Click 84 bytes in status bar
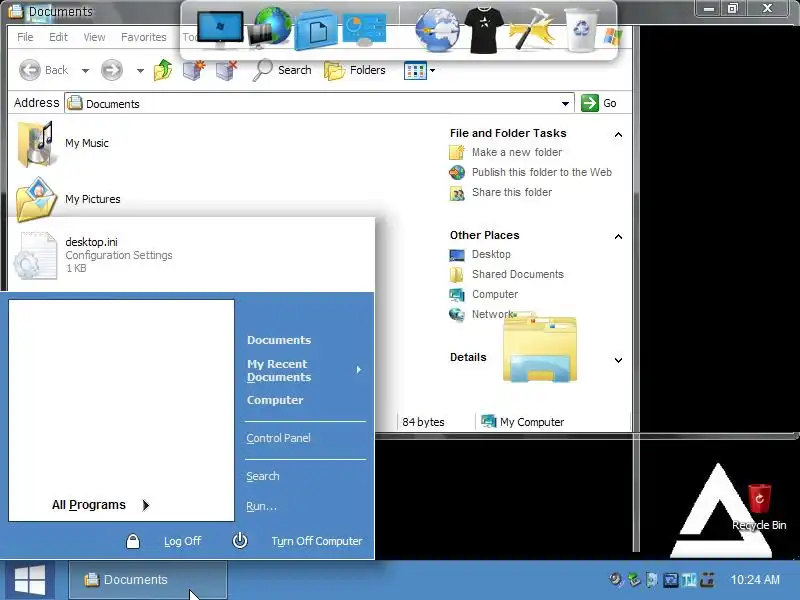The image size is (800, 600). pos(423,422)
